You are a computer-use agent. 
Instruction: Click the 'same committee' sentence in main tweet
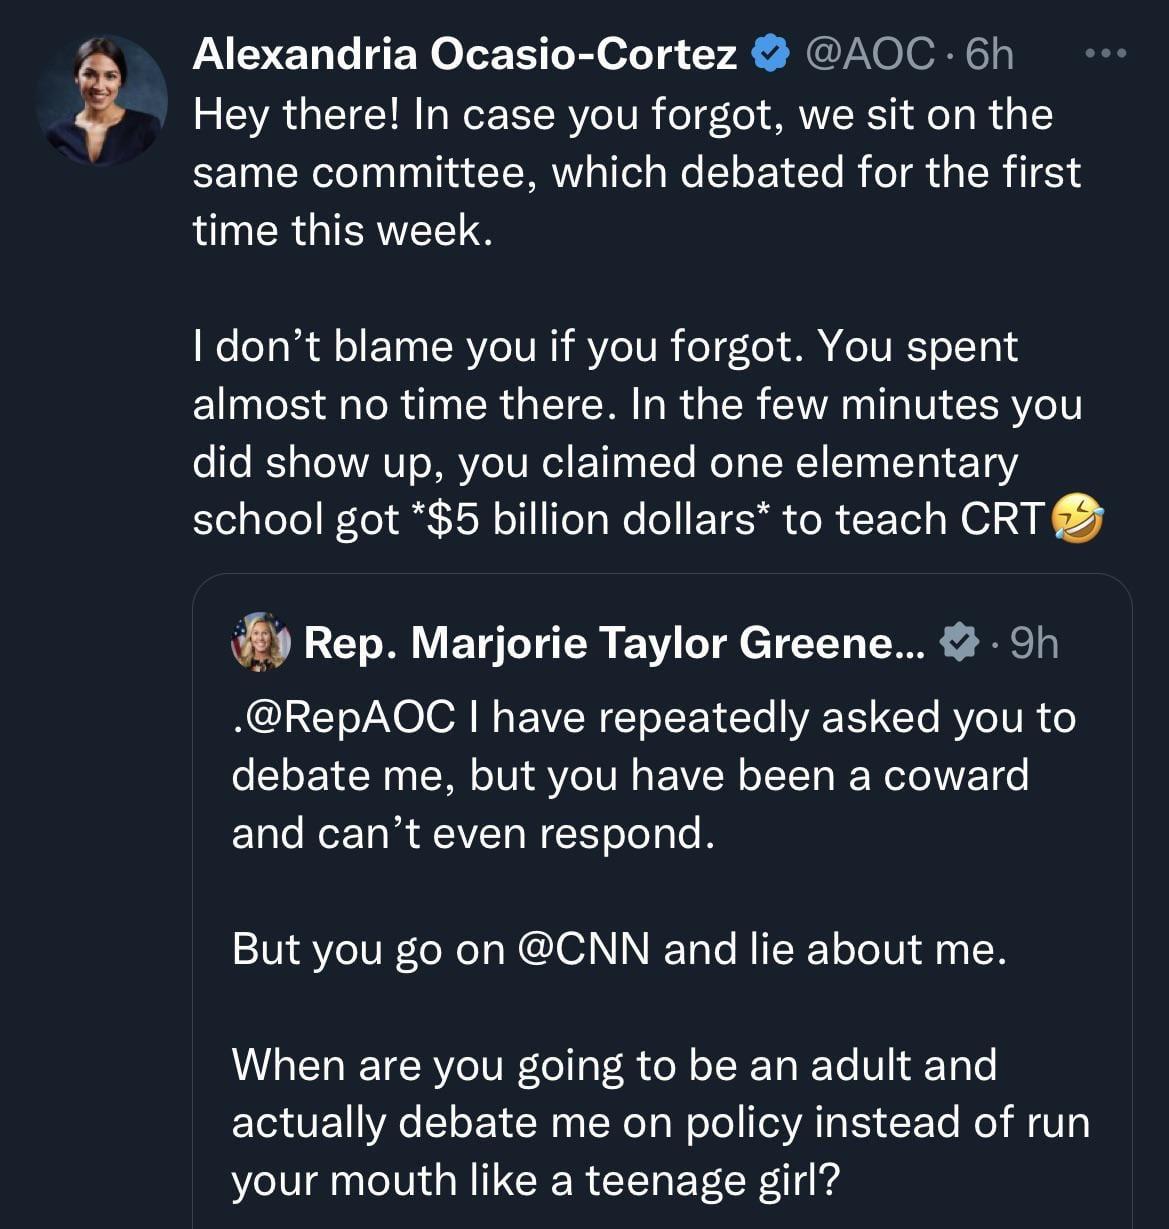(636, 172)
